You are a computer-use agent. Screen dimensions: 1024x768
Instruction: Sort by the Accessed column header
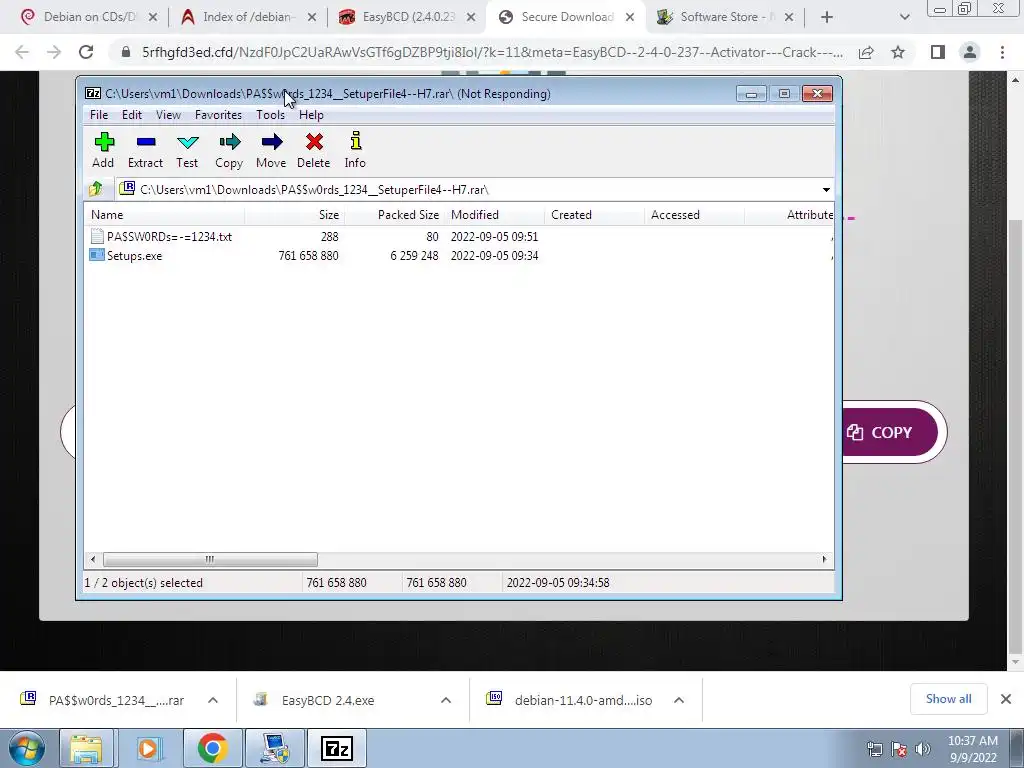695,215
